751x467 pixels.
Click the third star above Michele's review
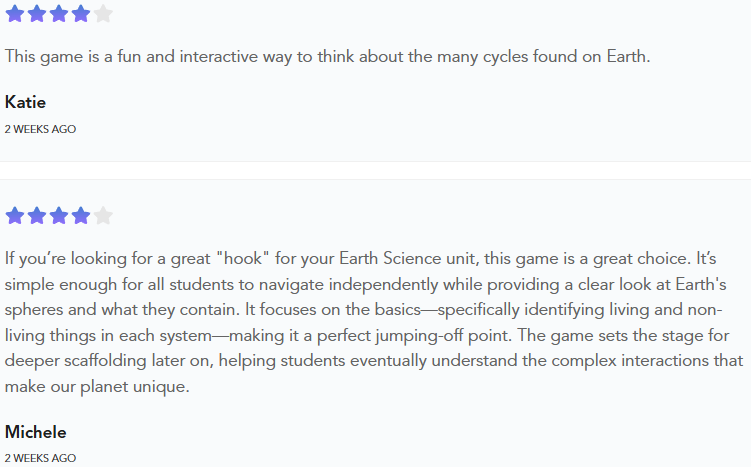59,216
